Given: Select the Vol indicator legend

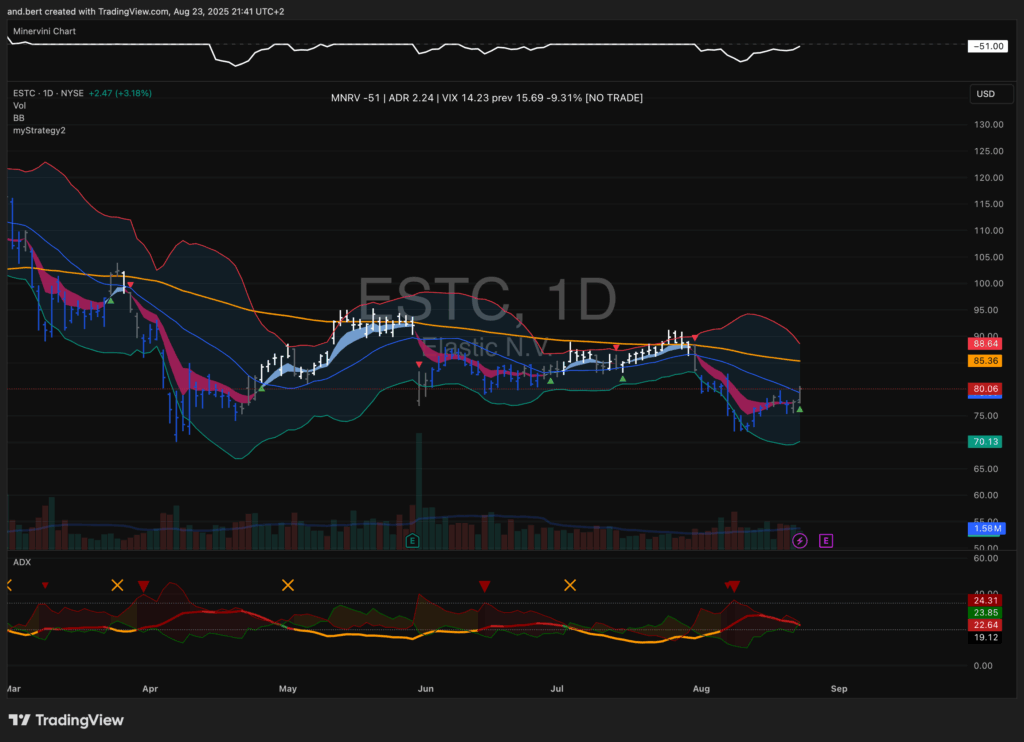Looking at the screenshot, I should coord(20,106).
